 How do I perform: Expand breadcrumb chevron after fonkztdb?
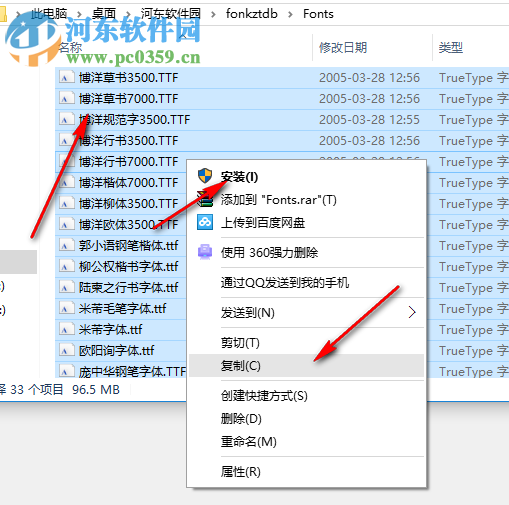290,14
